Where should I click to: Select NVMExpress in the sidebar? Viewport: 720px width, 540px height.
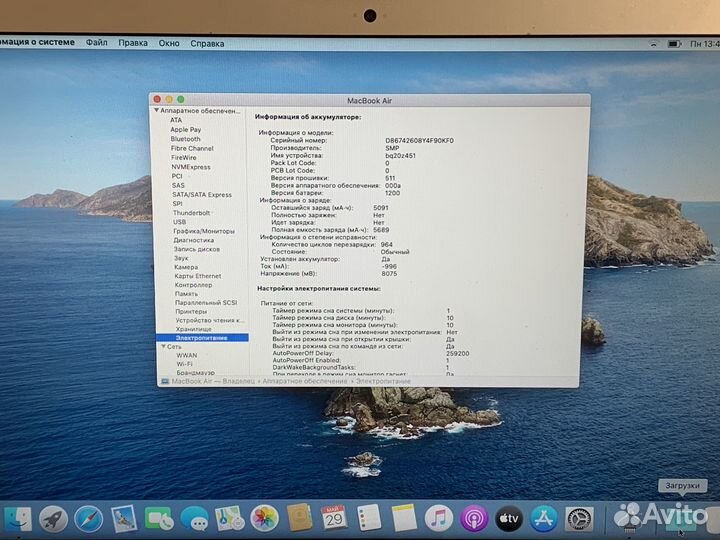click(191, 167)
